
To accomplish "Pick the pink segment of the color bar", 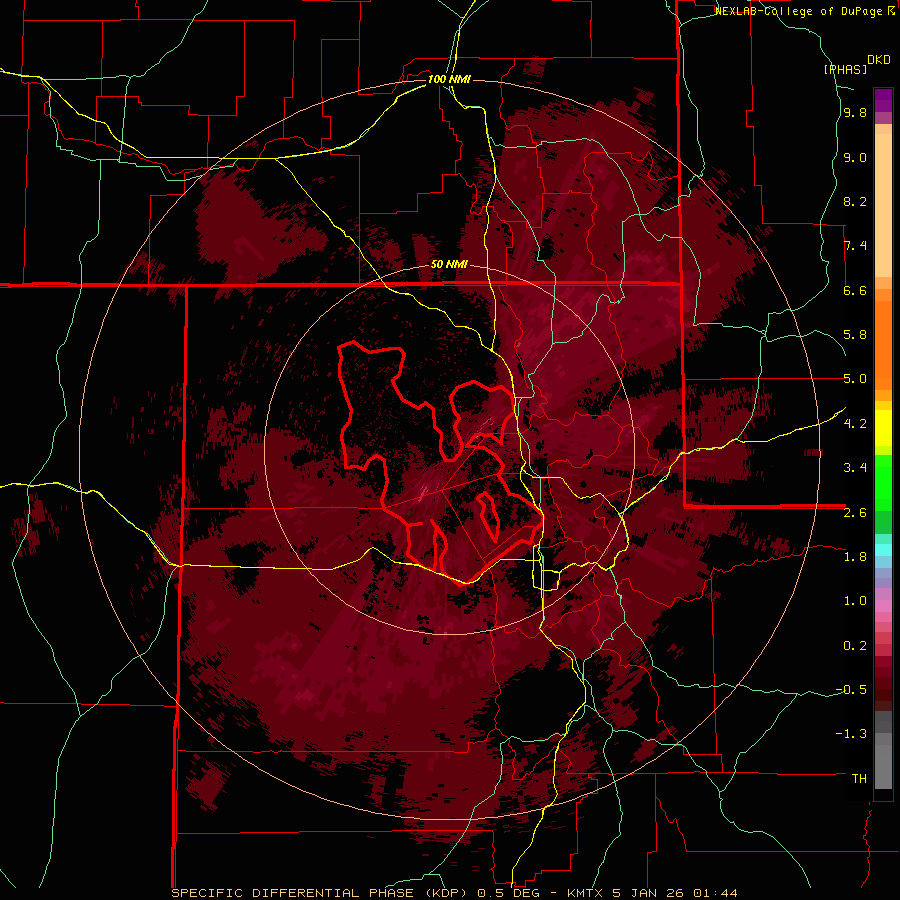I will tap(883, 606).
